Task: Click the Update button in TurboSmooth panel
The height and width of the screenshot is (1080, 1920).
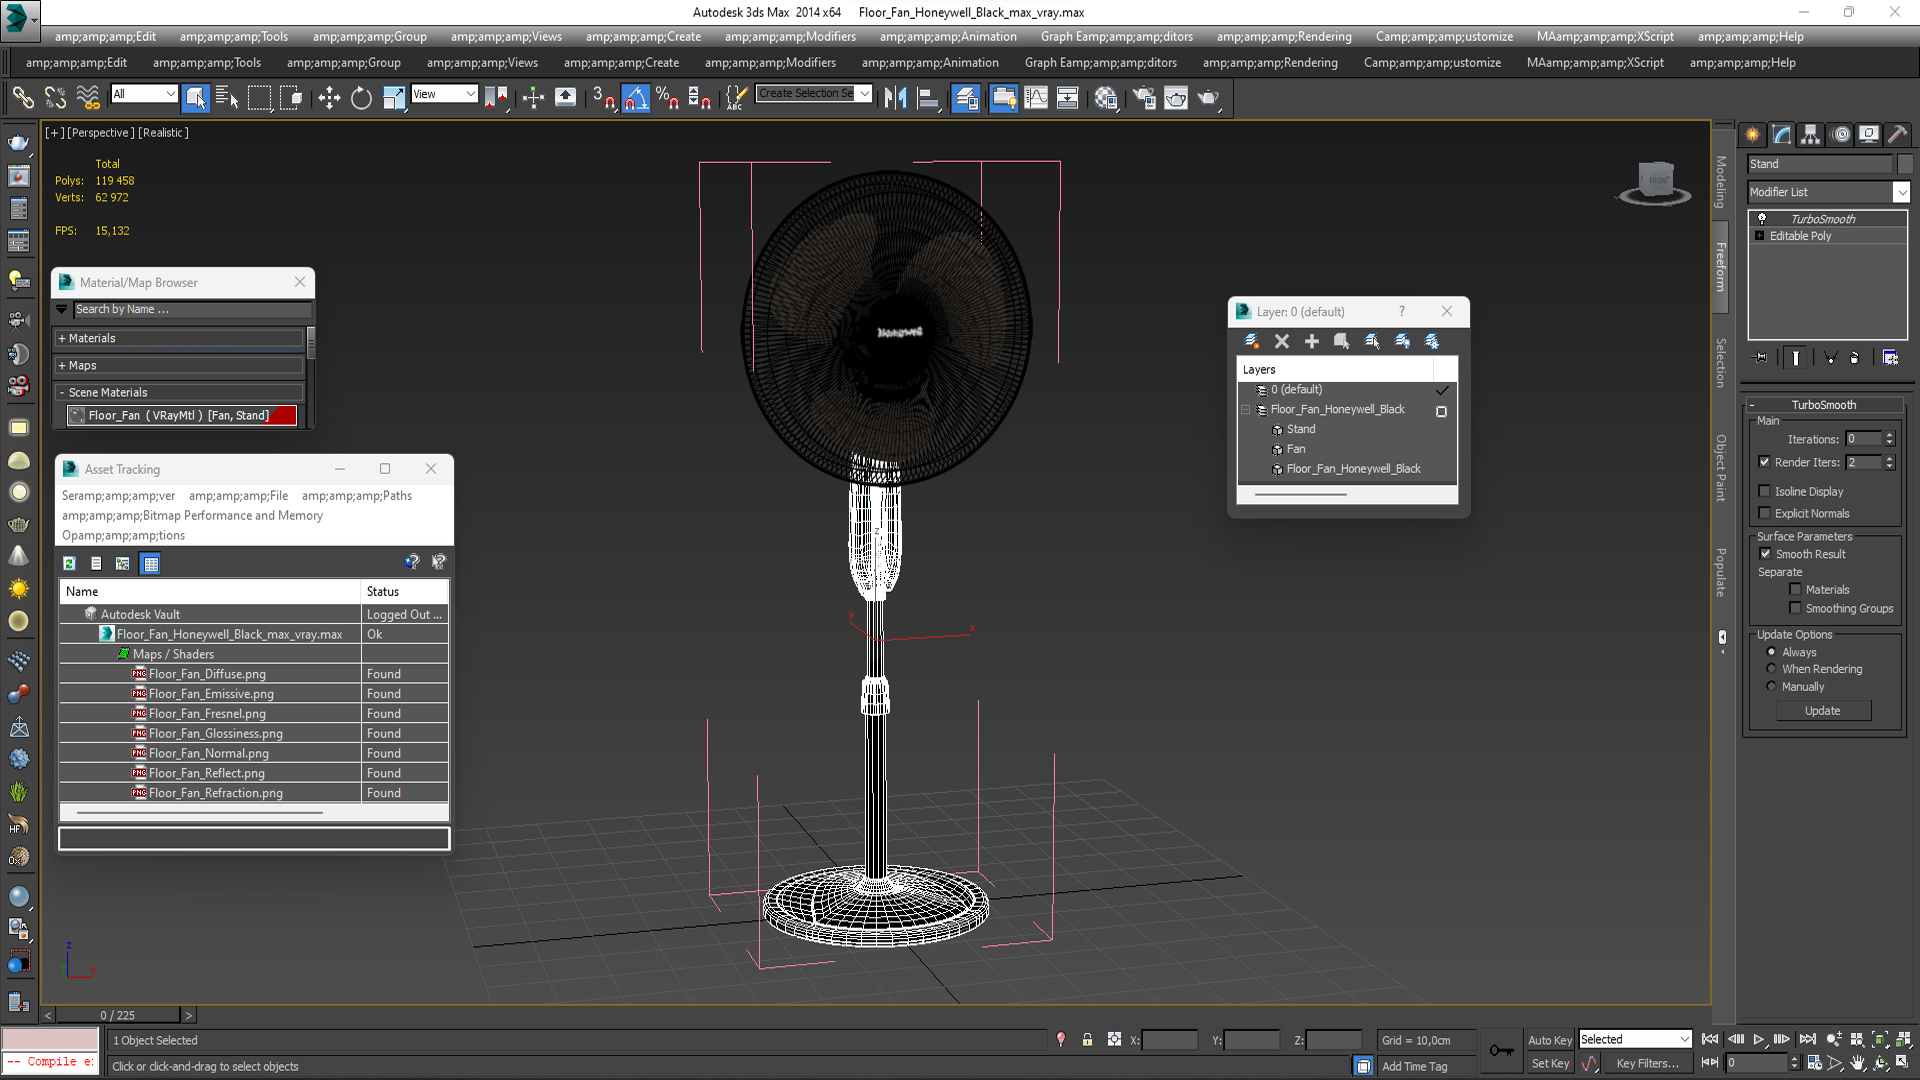Action: click(1821, 711)
